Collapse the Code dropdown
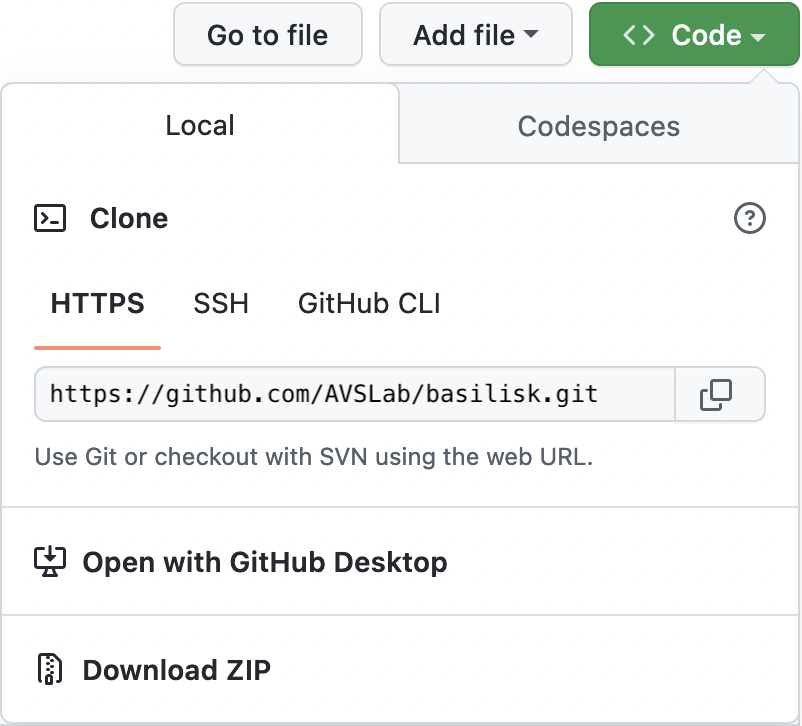Screen dimensions: 802x726 click(694, 34)
